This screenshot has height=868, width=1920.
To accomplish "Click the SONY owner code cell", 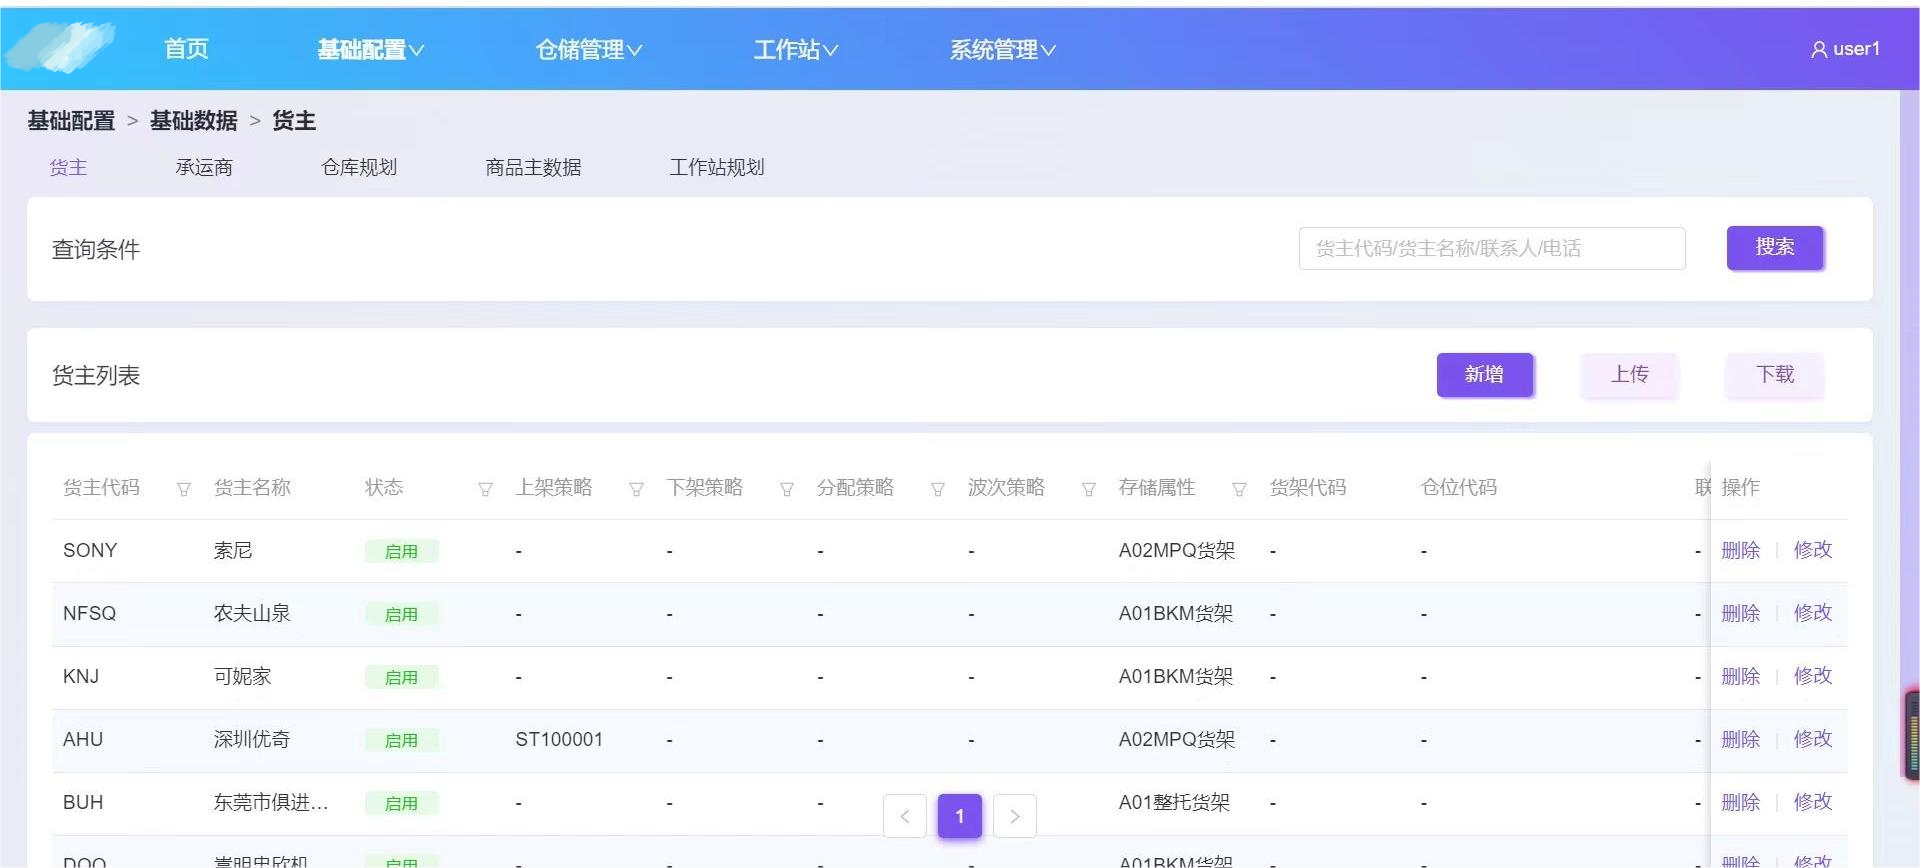I will 90,551.
